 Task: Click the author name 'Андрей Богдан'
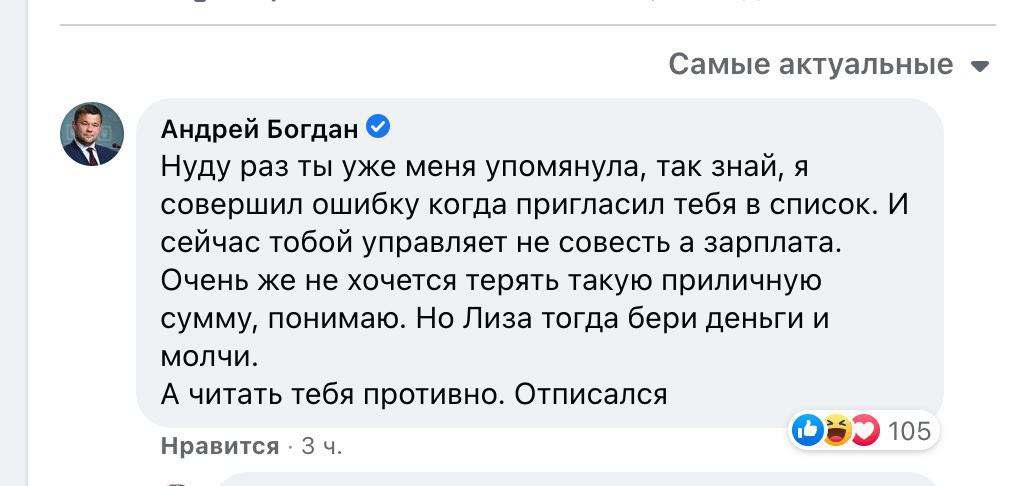259,129
